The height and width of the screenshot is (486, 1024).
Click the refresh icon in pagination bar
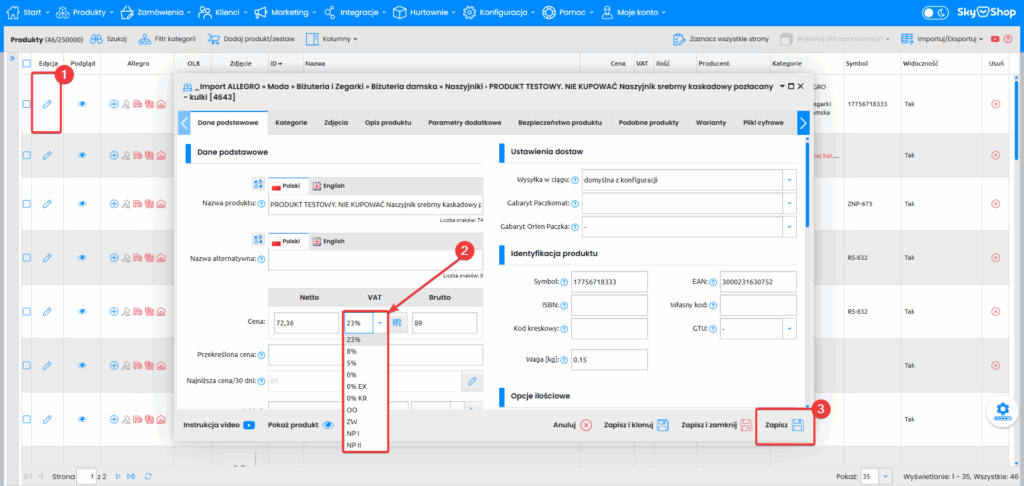click(x=148, y=475)
